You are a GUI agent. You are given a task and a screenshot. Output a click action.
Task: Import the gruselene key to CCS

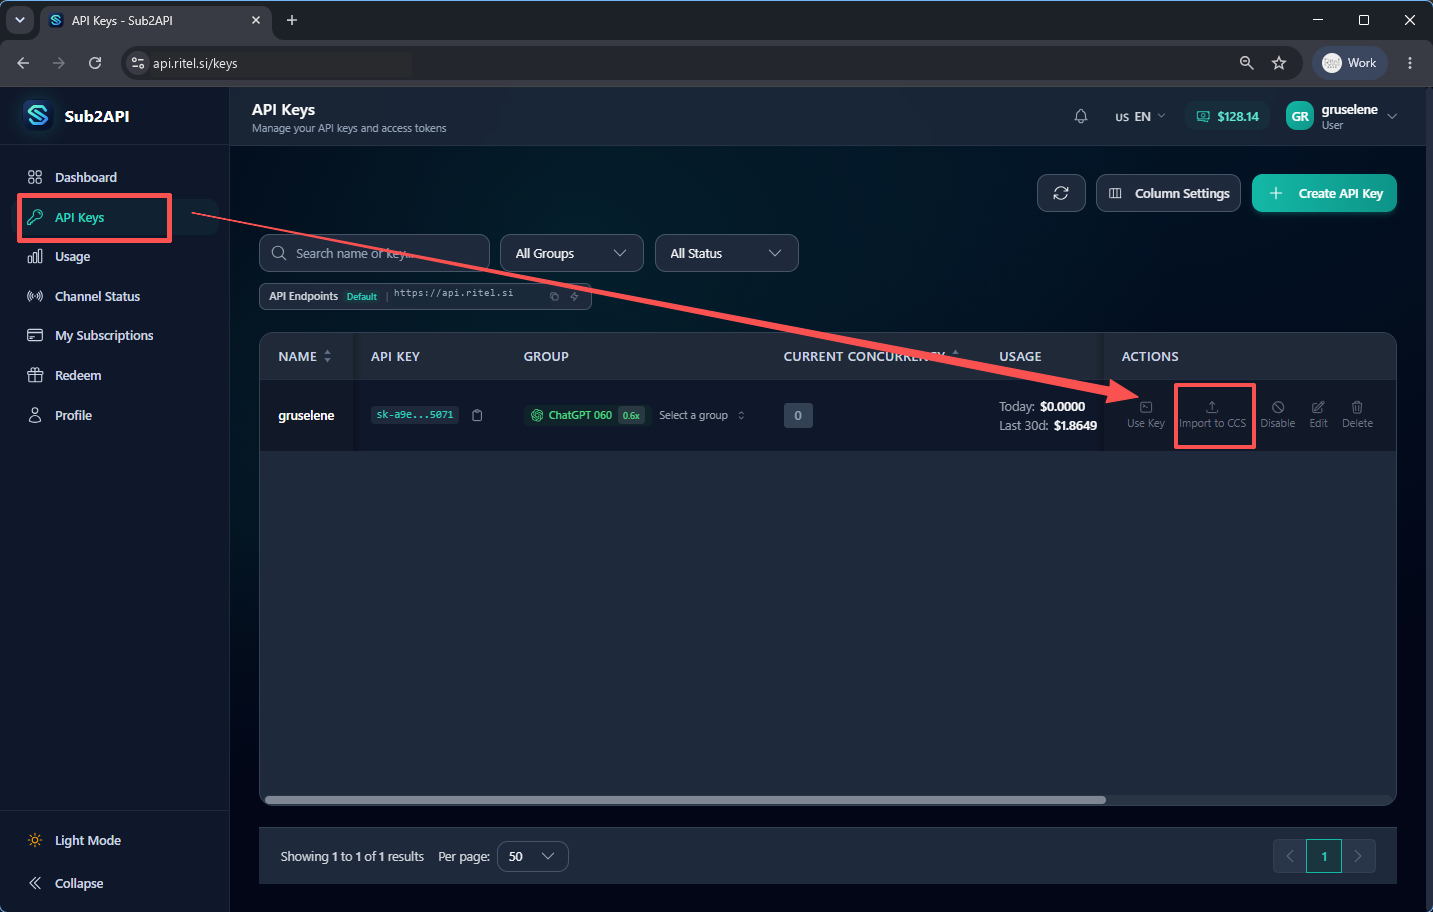click(x=1212, y=414)
